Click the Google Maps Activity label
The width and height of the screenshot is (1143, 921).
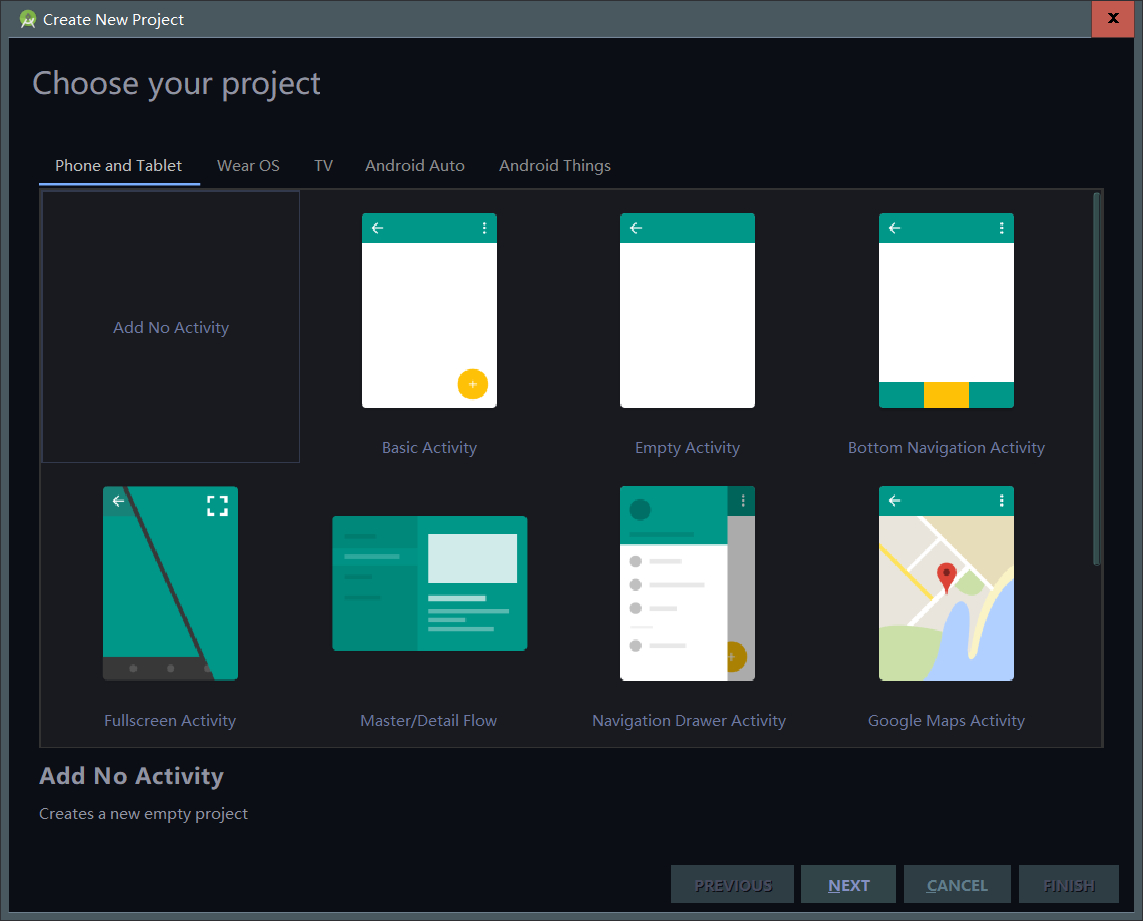[946, 720]
